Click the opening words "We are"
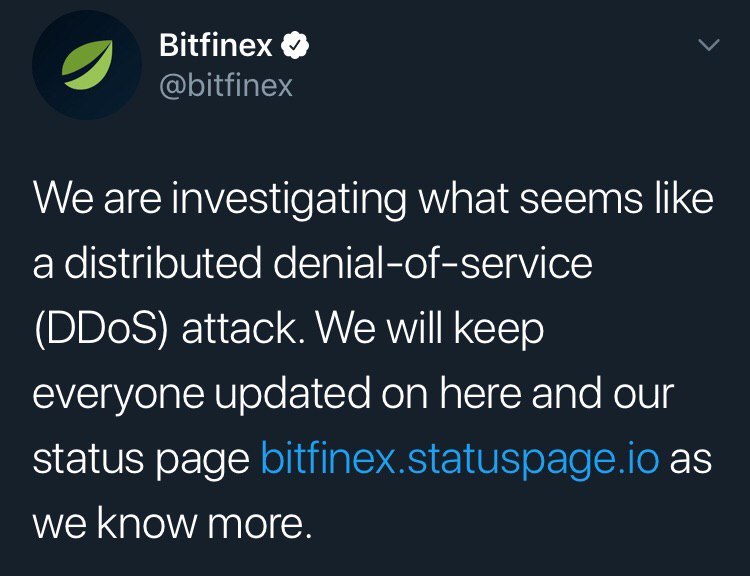The width and height of the screenshot is (750, 576). point(98,200)
